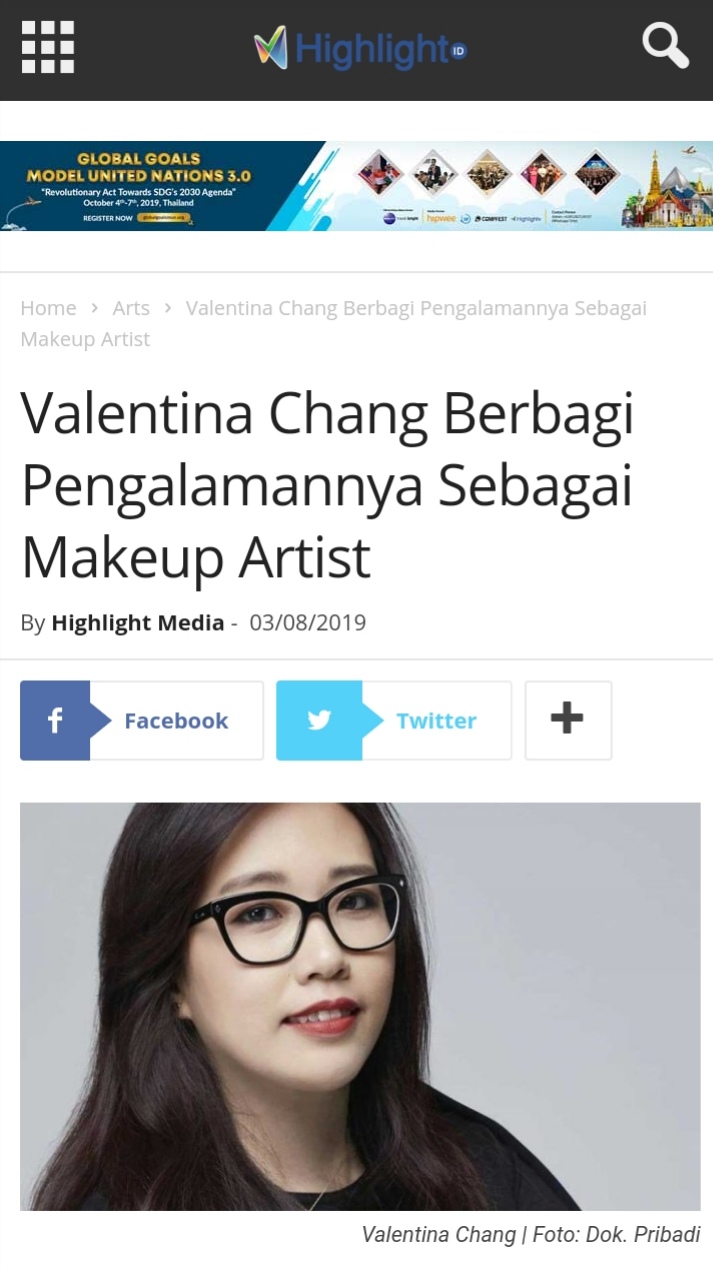Share article via Twitter label
Viewport: 713px width, 1267px height.
436,721
